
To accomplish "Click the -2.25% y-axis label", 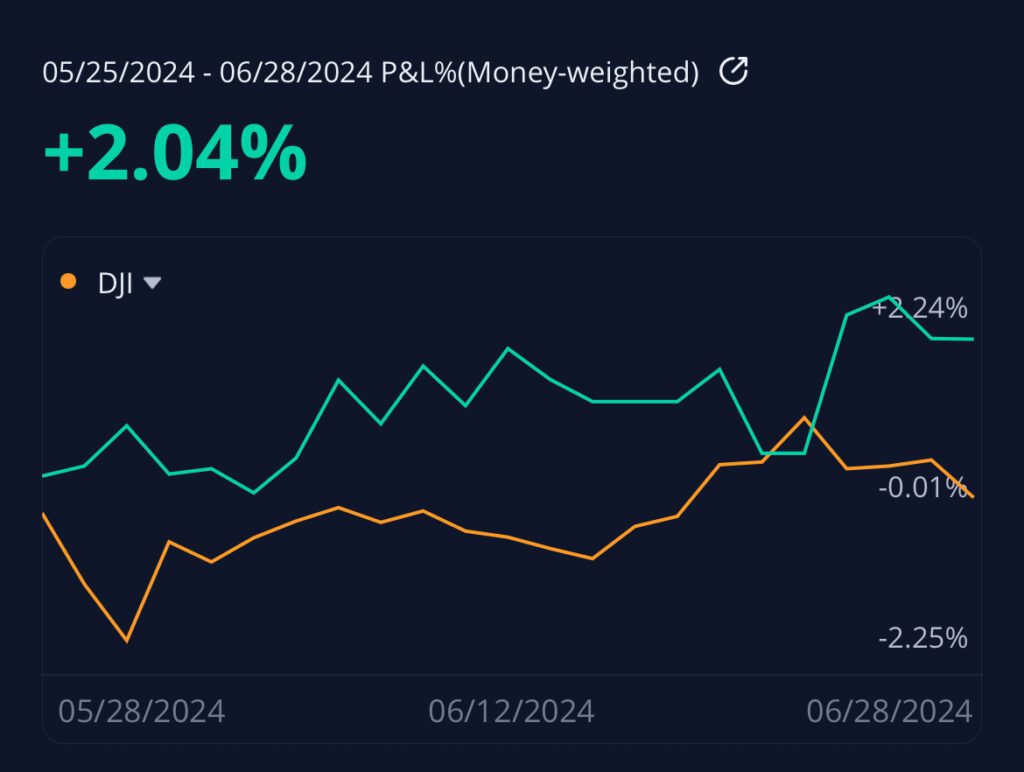I will tap(922, 638).
